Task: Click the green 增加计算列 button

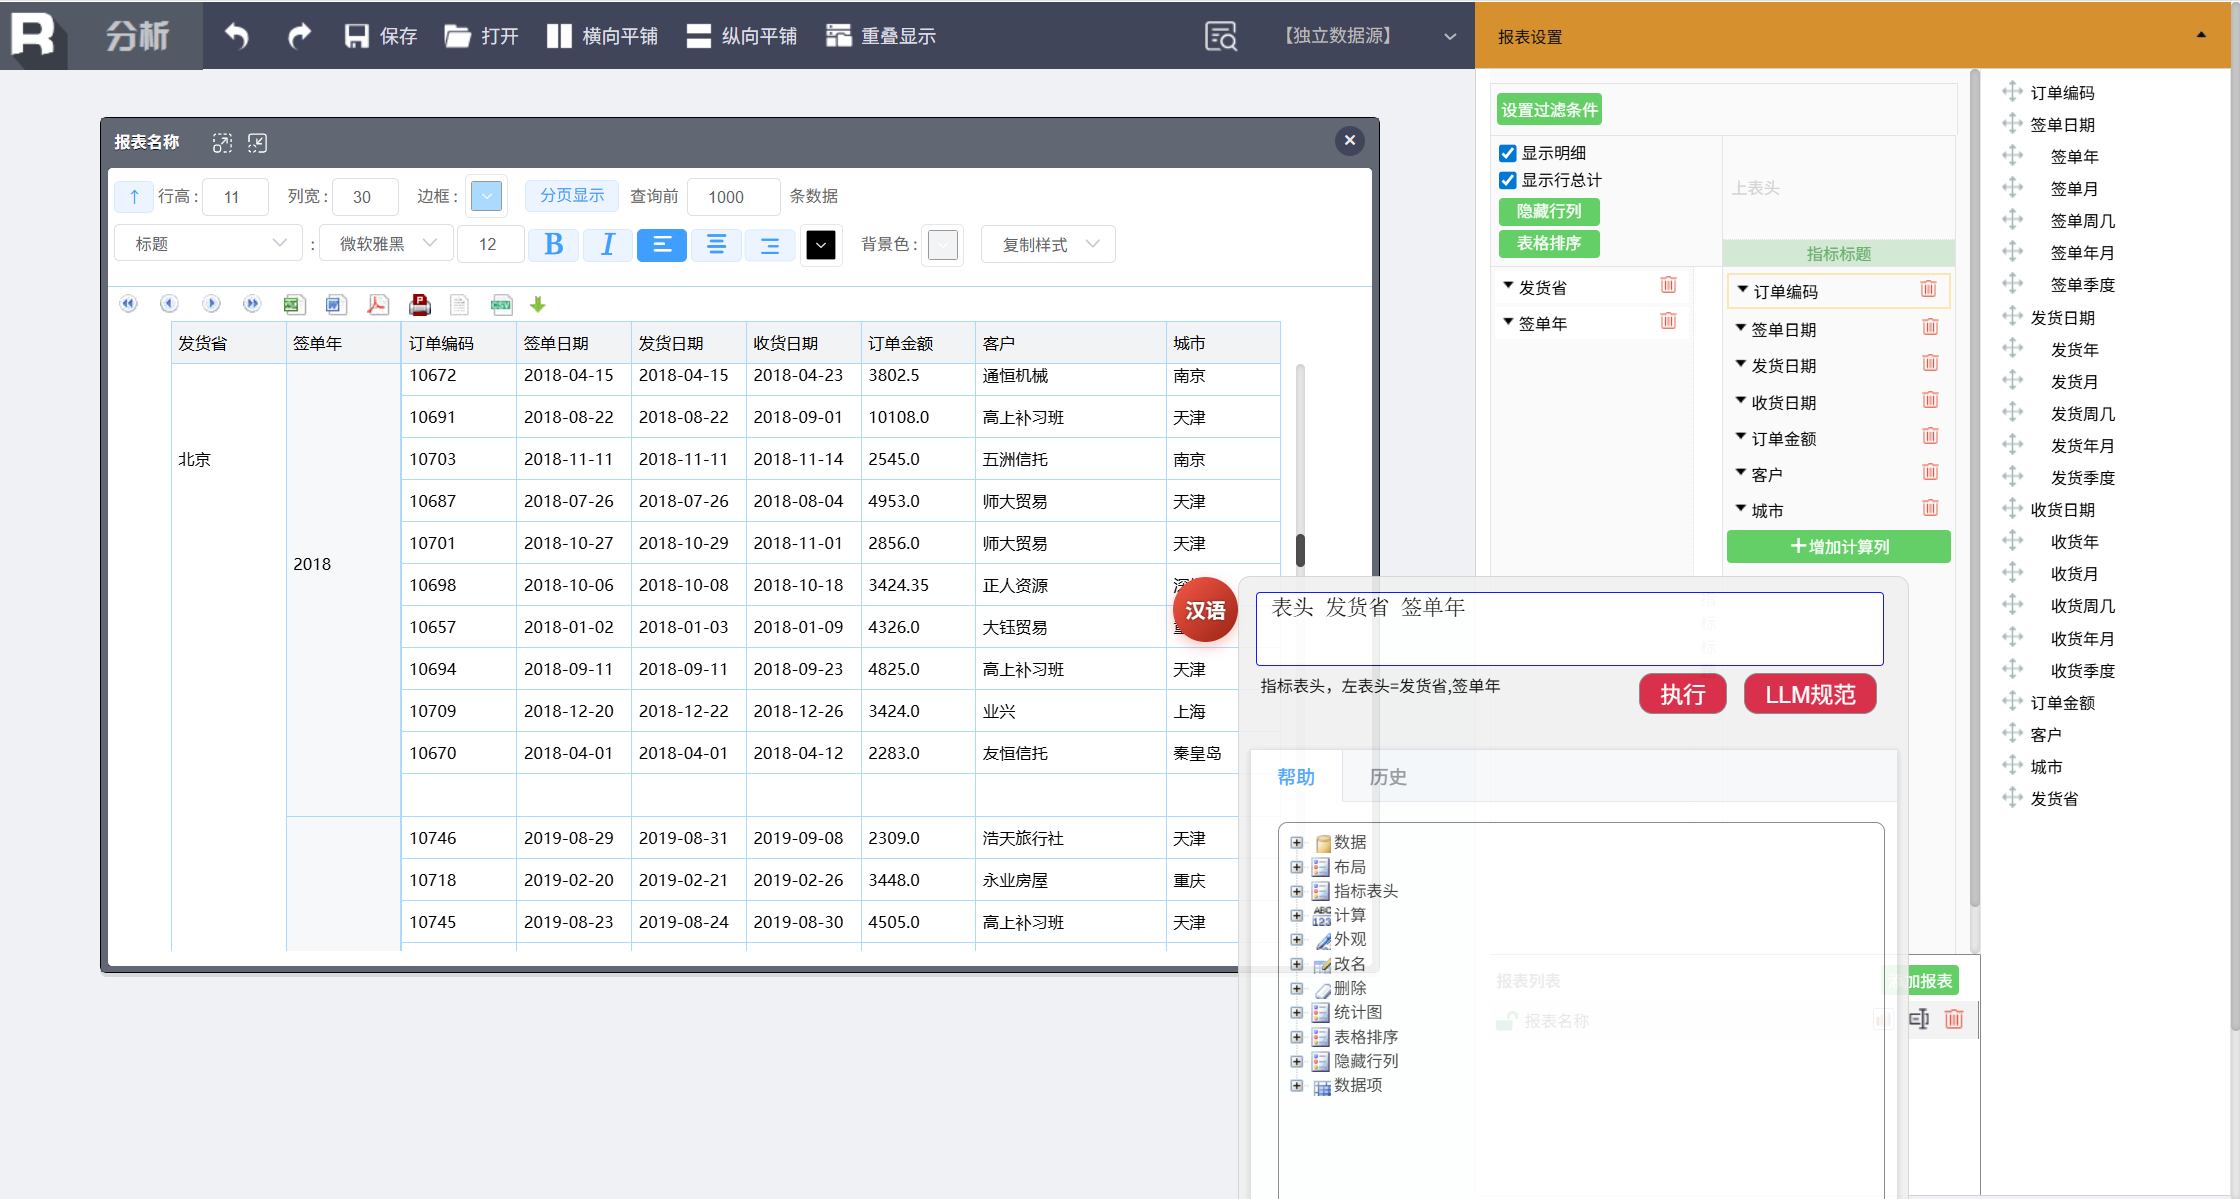Action: coord(1838,547)
